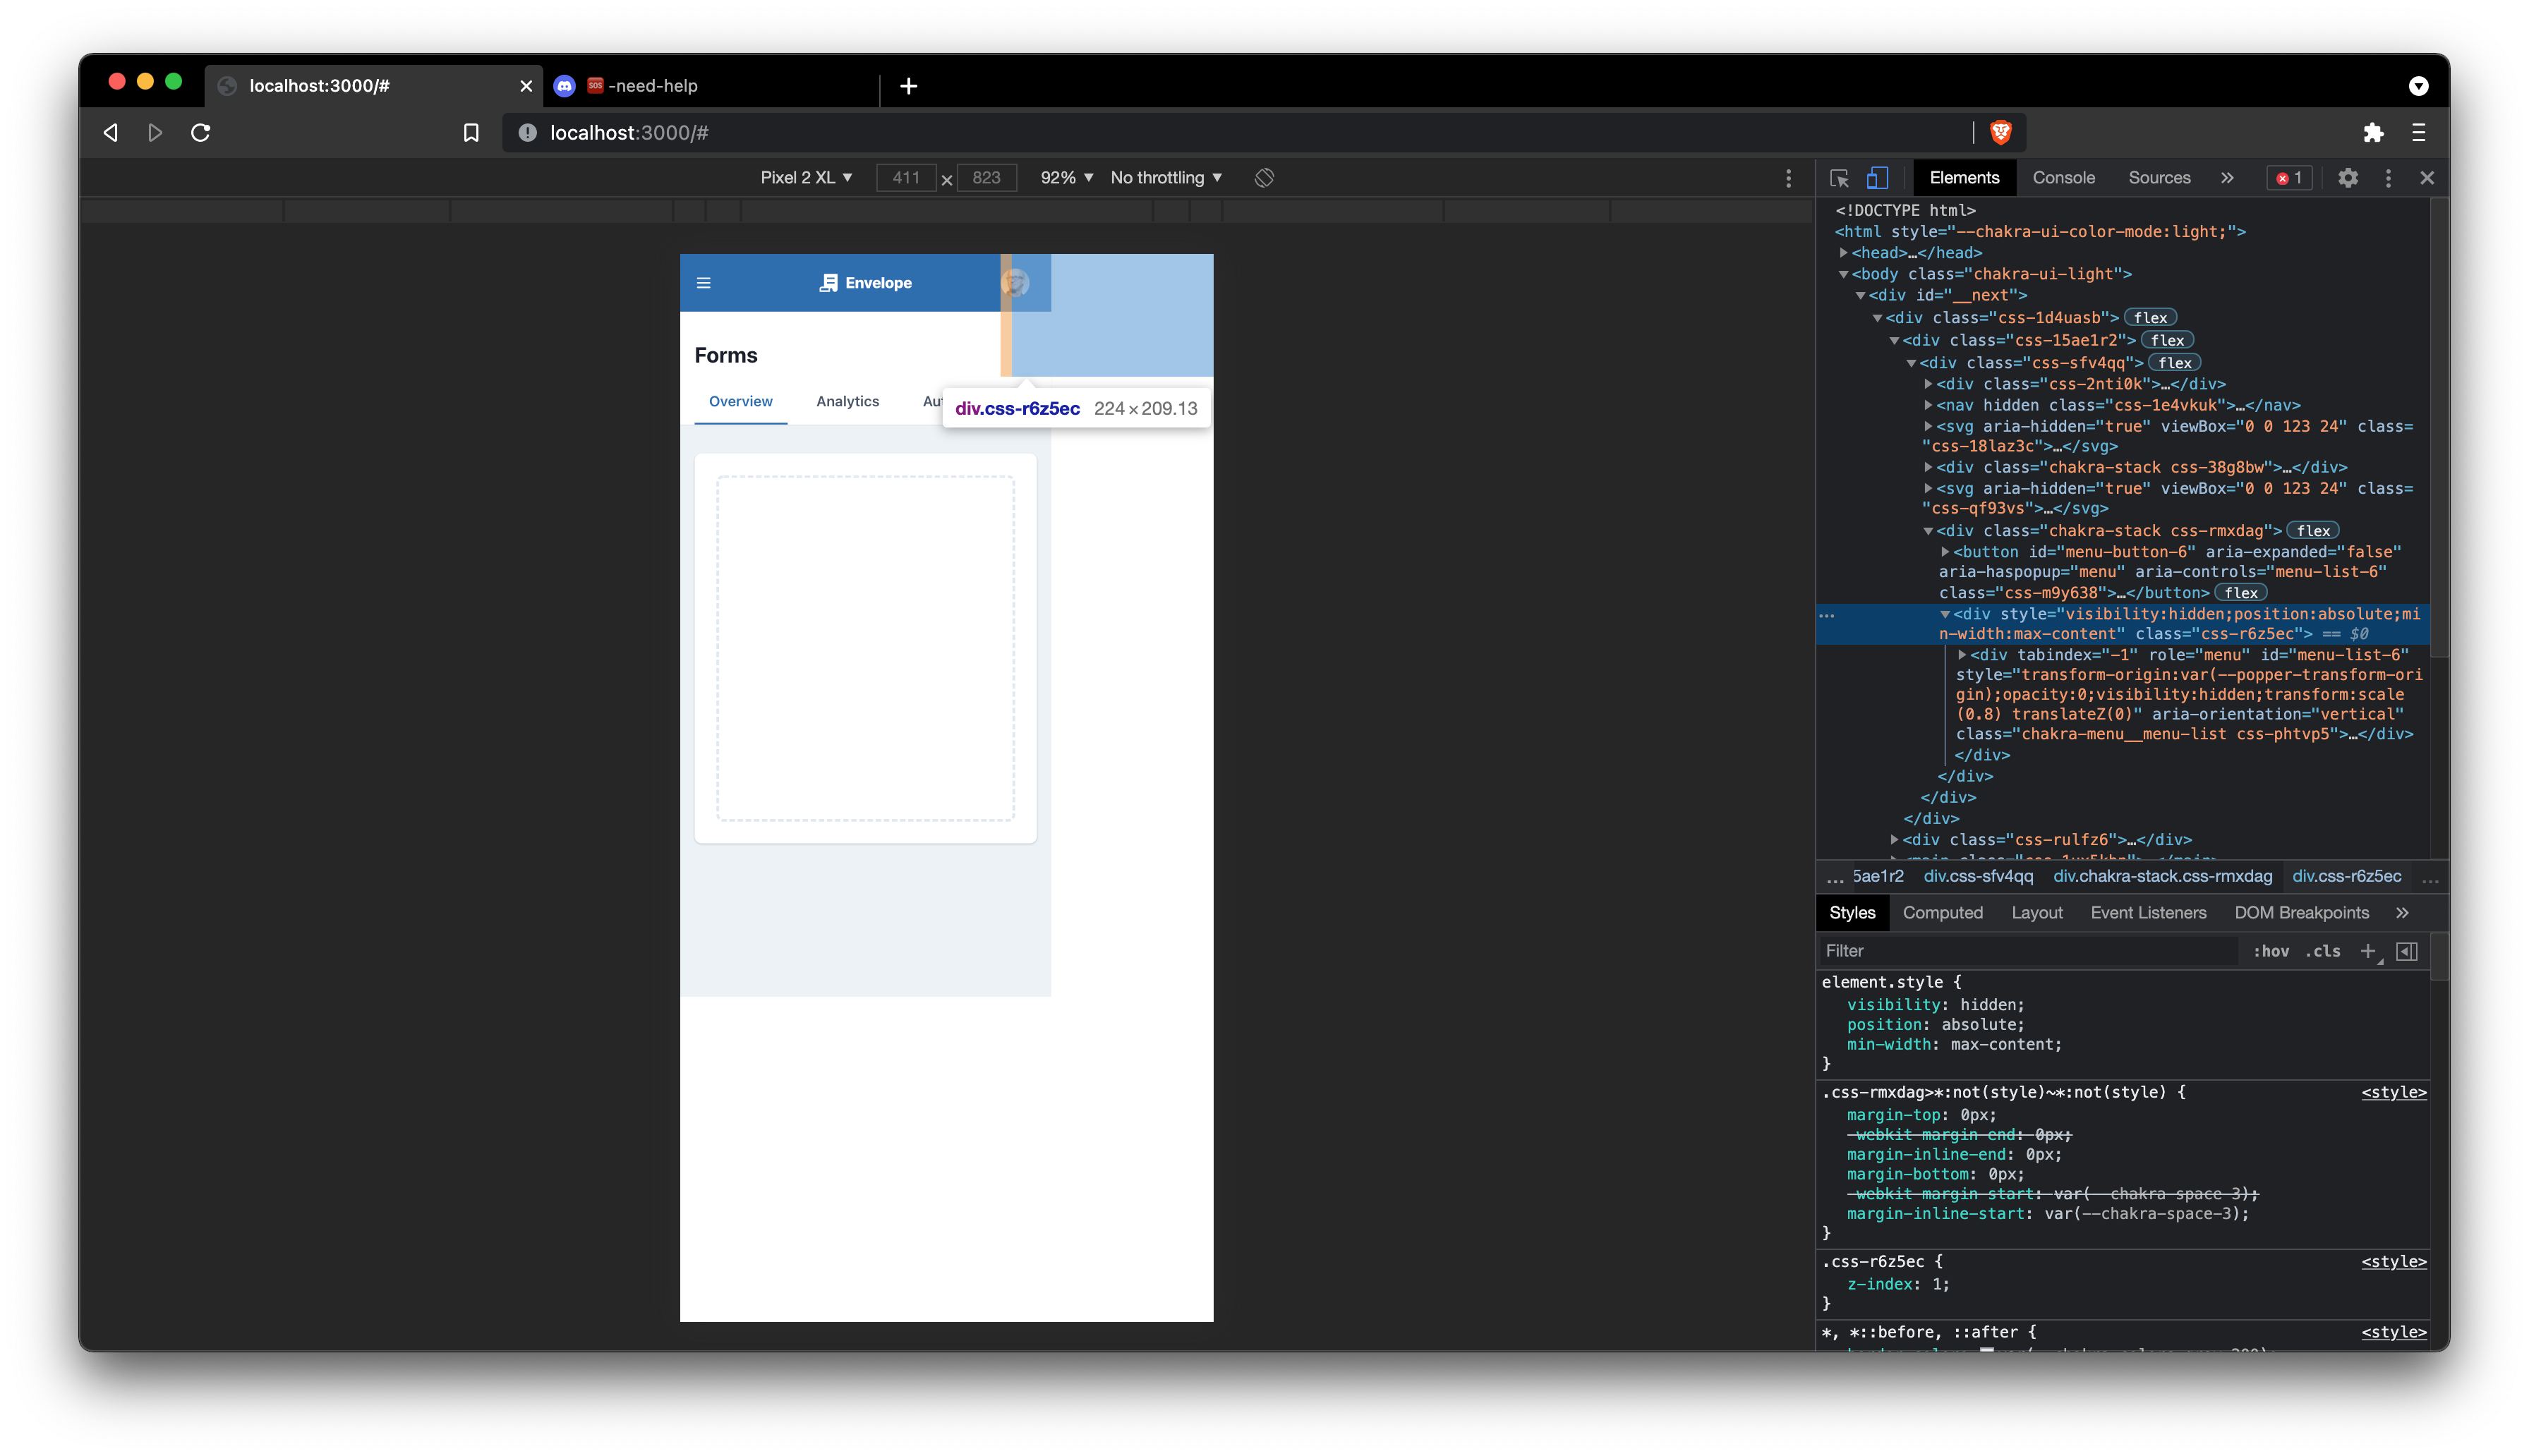Edit the device width input field
The height and width of the screenshot is (1456, 2529).
tap(906, 177)
